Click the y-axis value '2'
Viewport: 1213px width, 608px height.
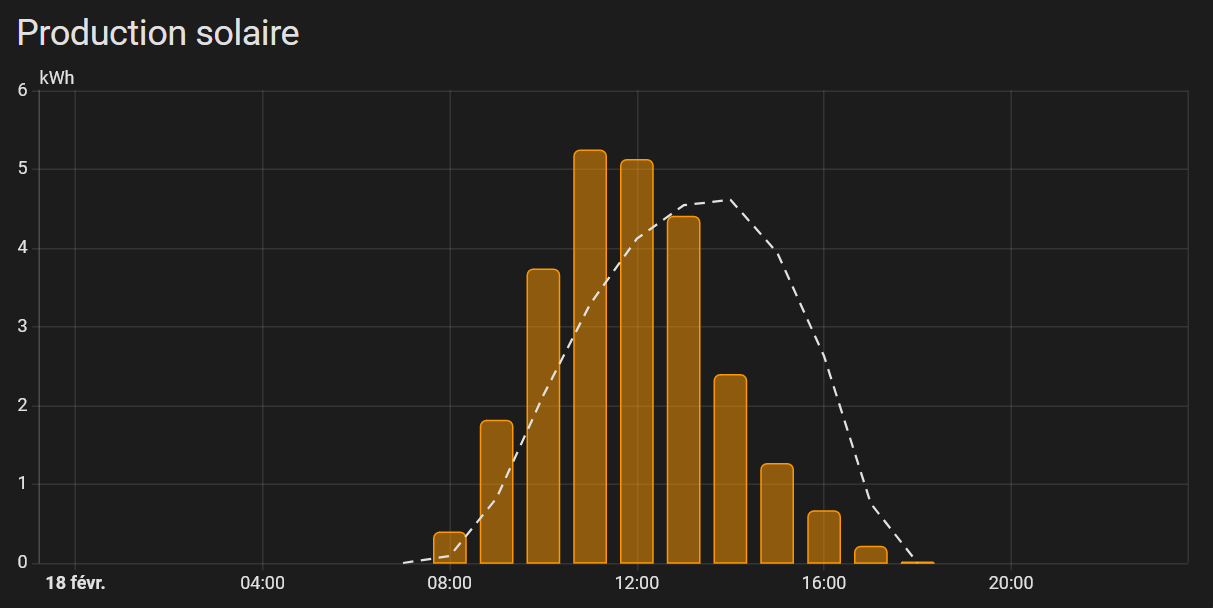pyautogui.click(x=22, y=405)
